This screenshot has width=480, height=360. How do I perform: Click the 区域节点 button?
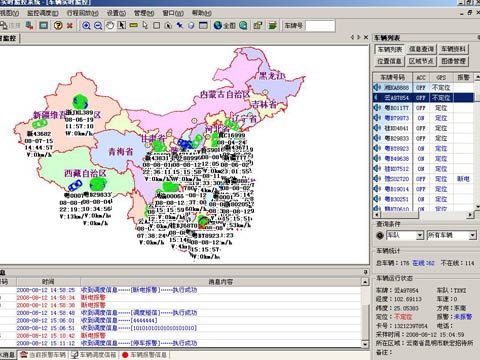tap(421, 61)
